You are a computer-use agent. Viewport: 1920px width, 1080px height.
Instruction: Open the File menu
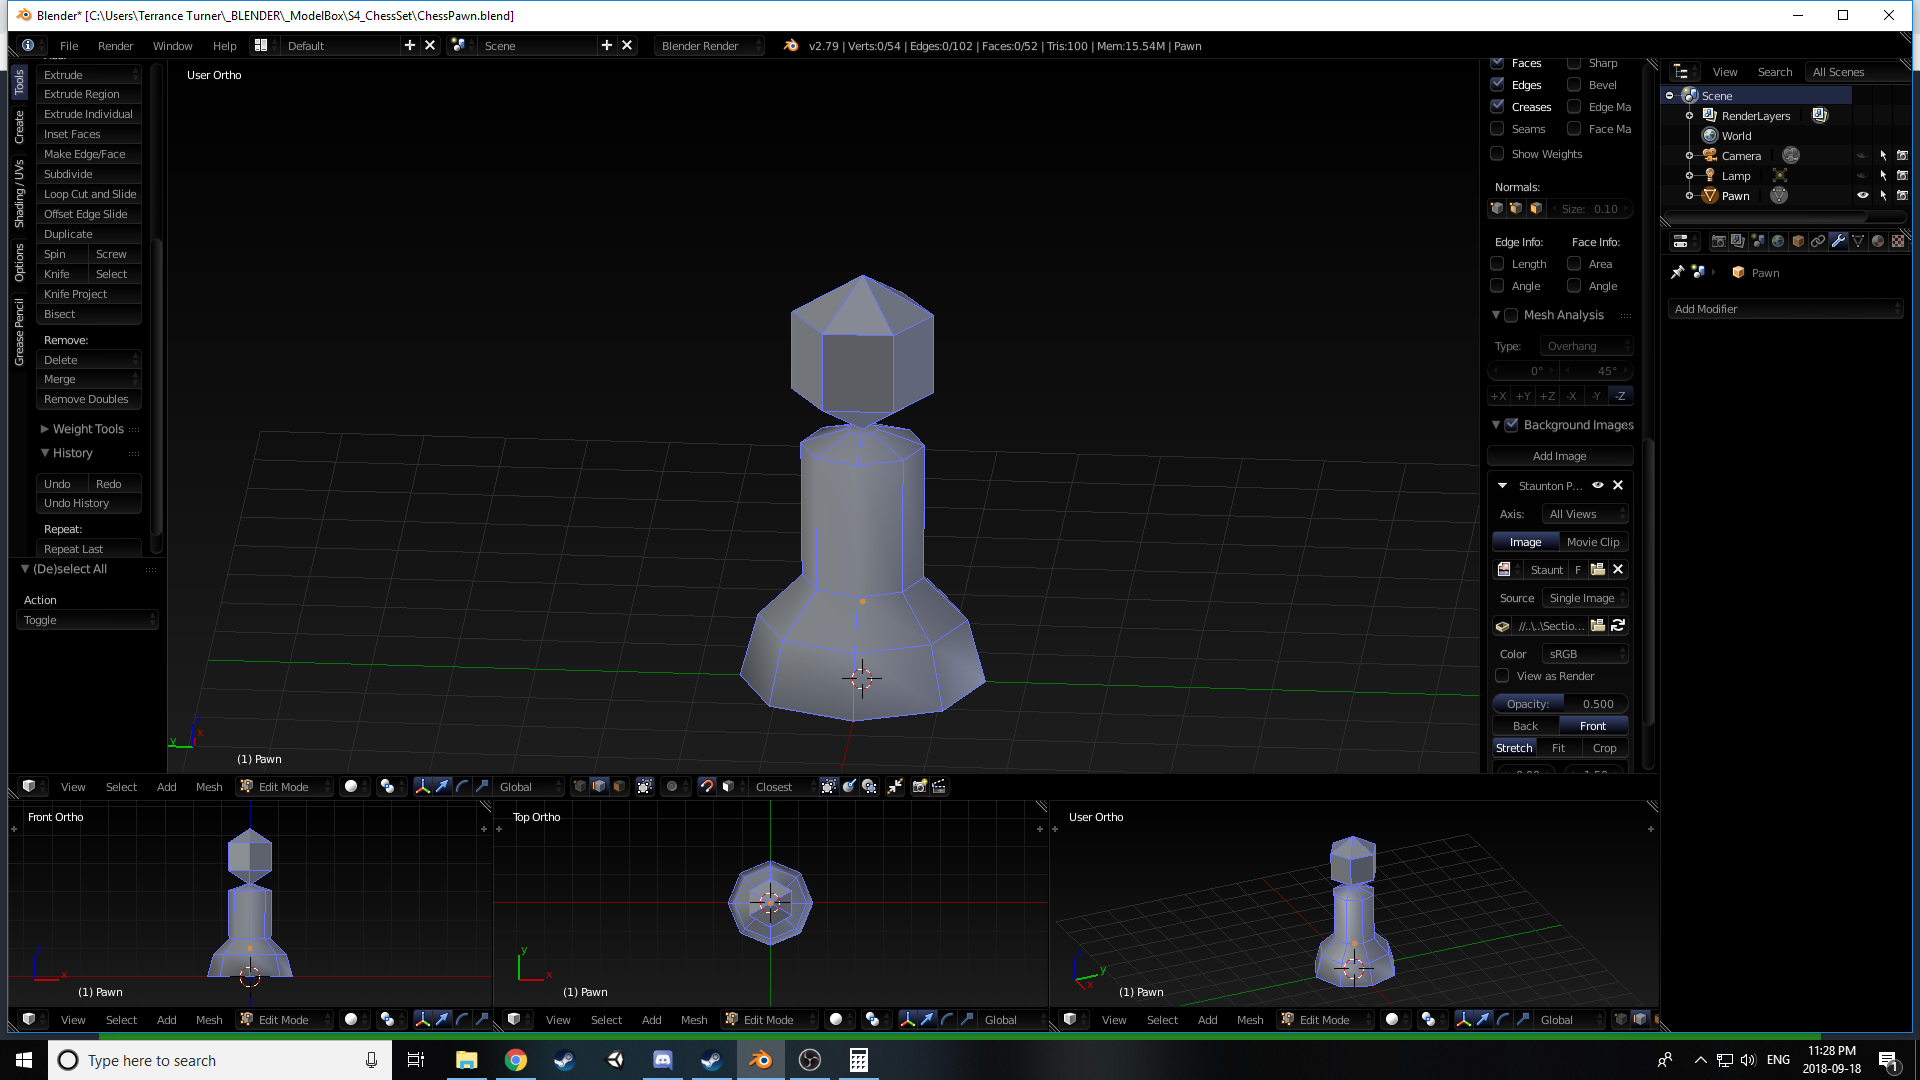pos(69,46)
